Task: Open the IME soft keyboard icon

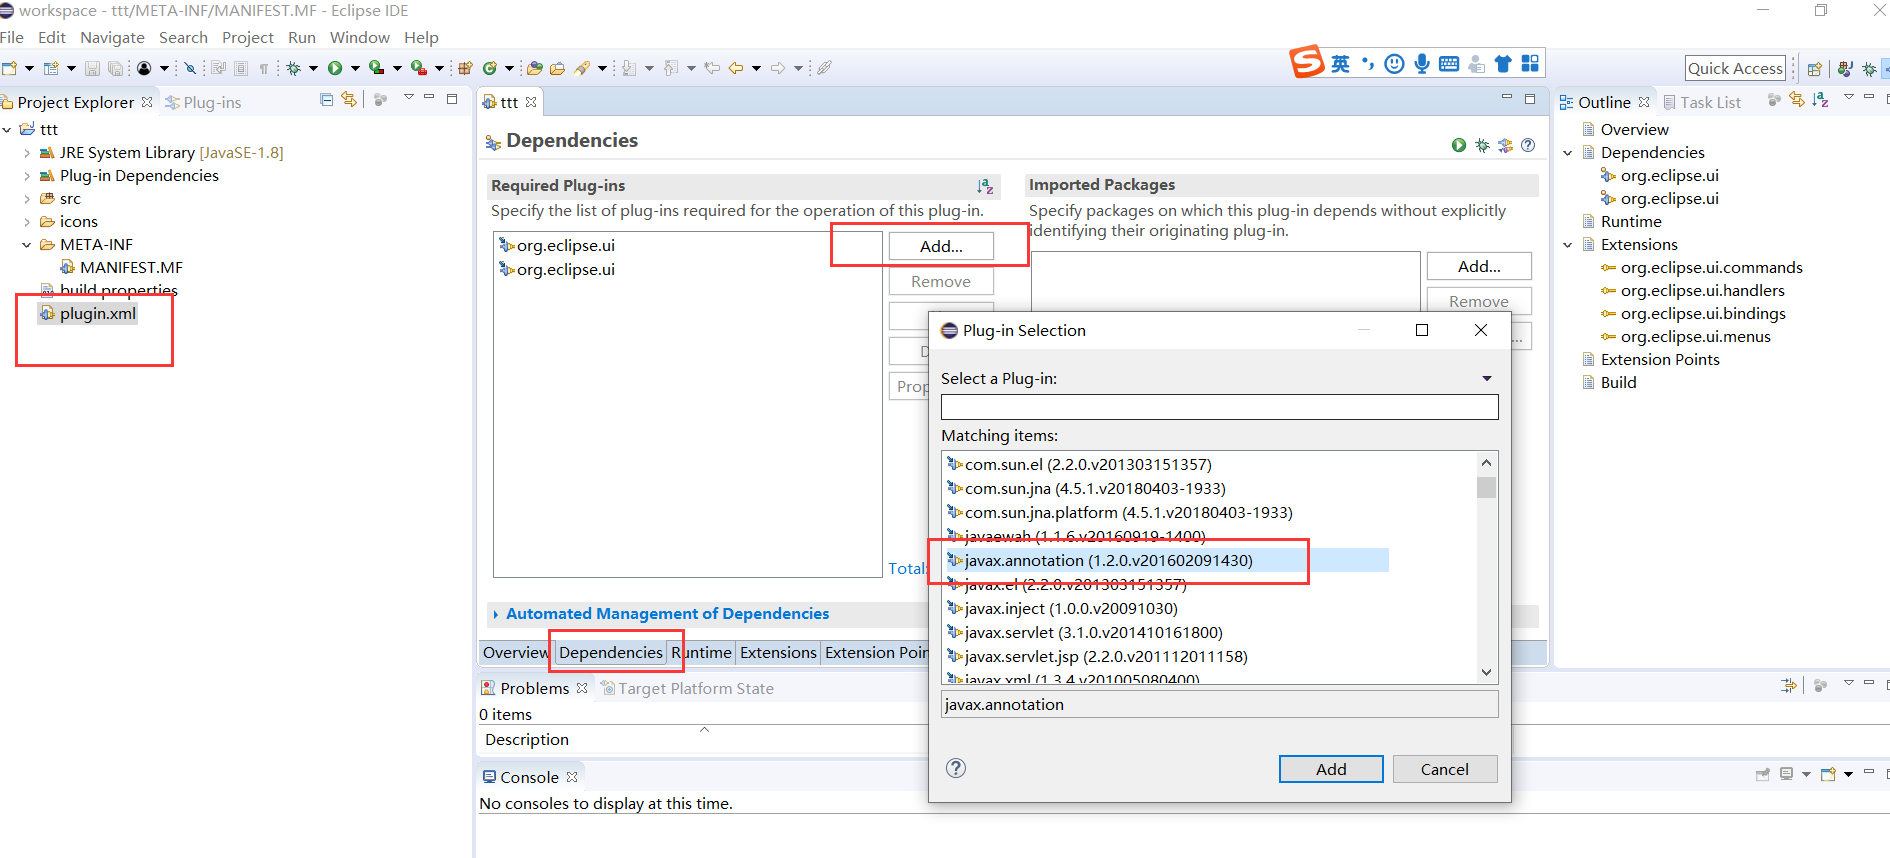Action: pyautogui.click(x=1449, y=64)
